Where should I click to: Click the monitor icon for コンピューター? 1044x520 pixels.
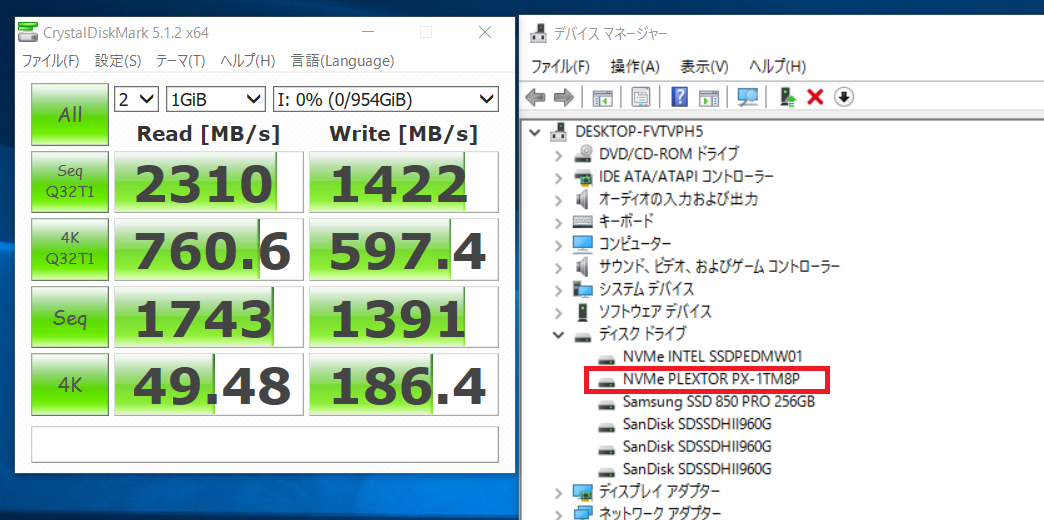click(x=582, y=244)
